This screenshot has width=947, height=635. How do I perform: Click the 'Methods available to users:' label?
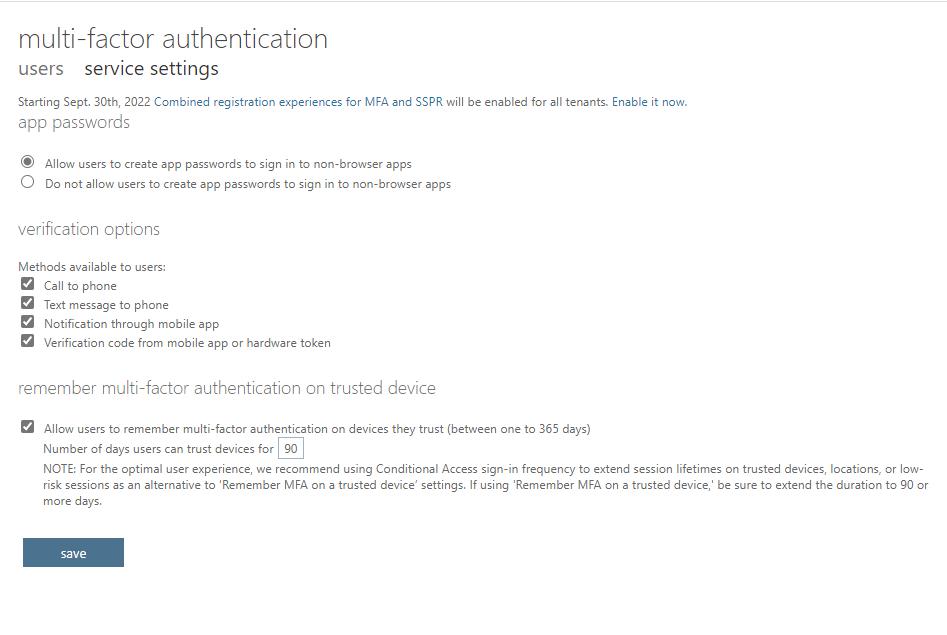coord(92,266)
